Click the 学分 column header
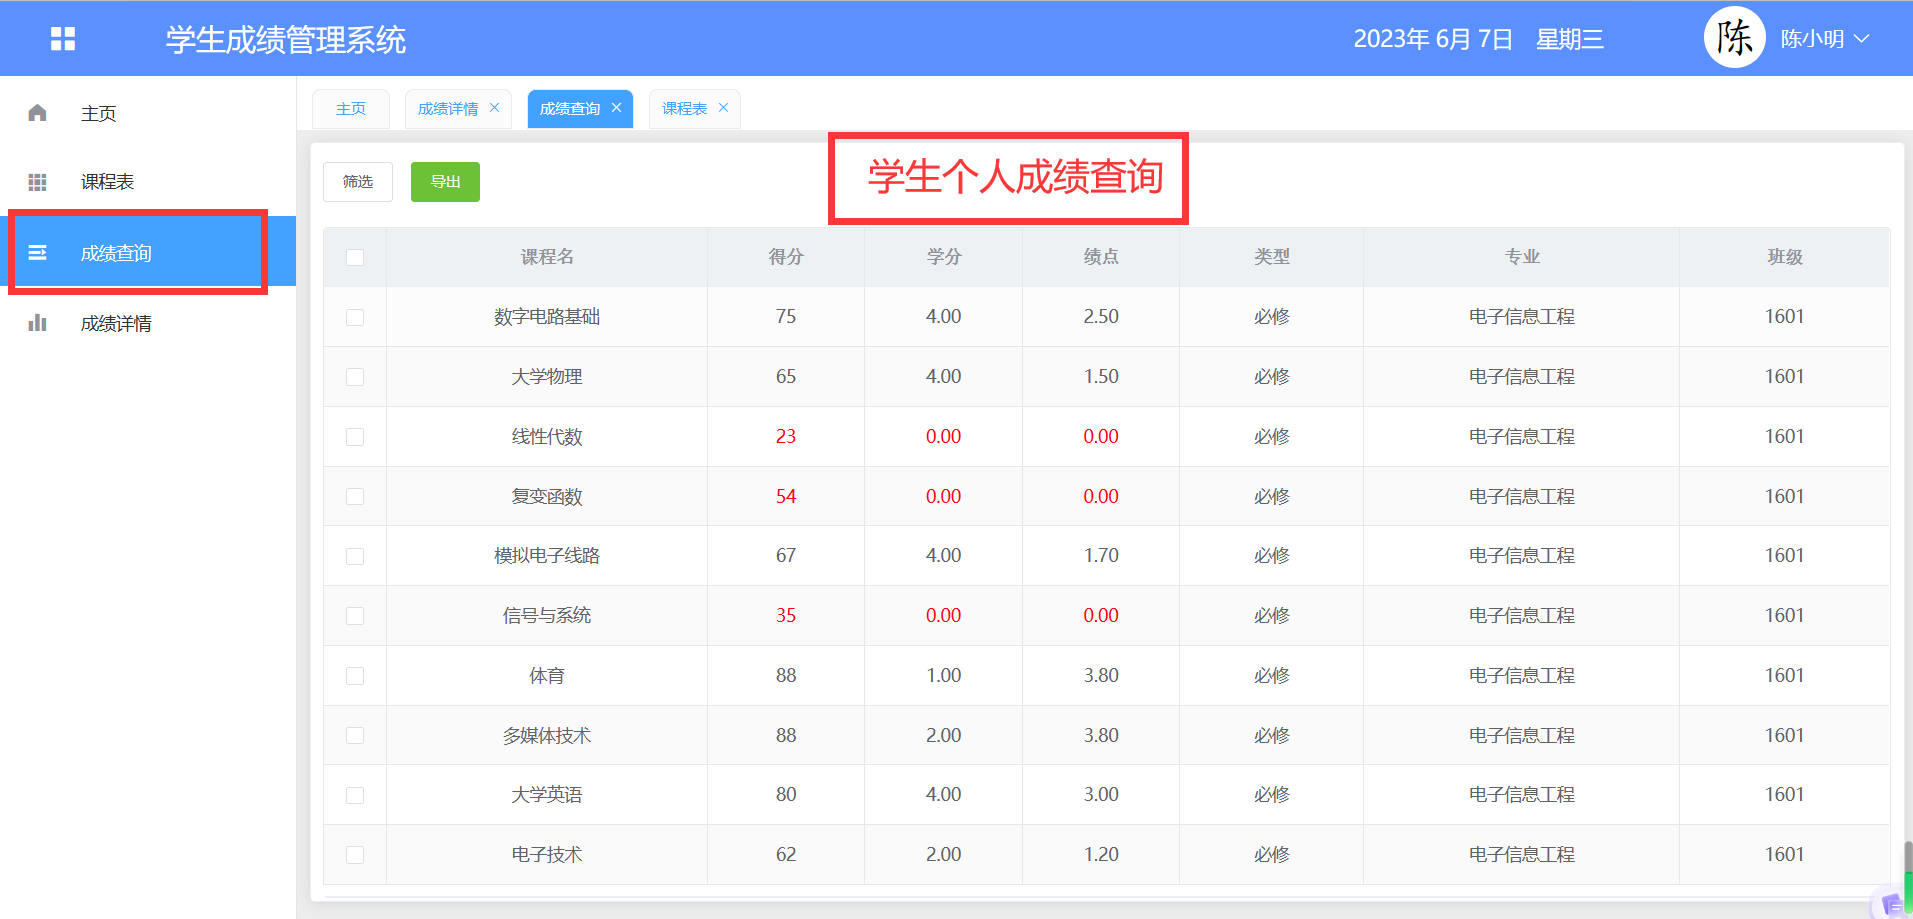 point(943,257)
